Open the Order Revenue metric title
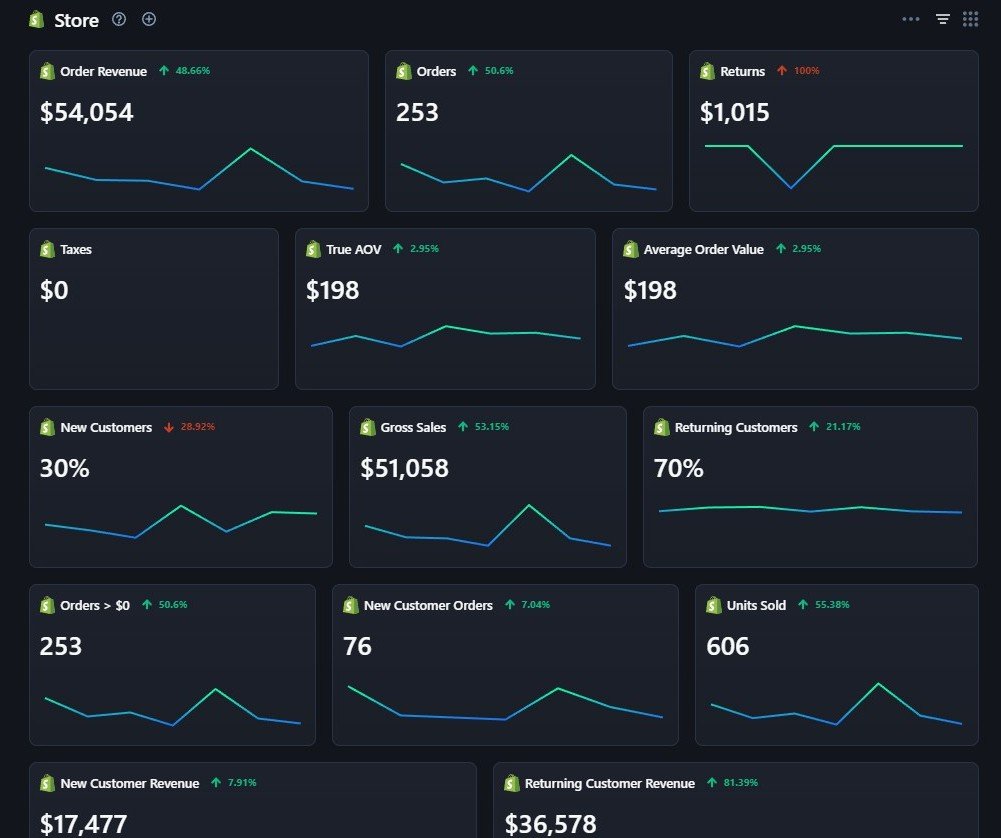 point(103,71)
